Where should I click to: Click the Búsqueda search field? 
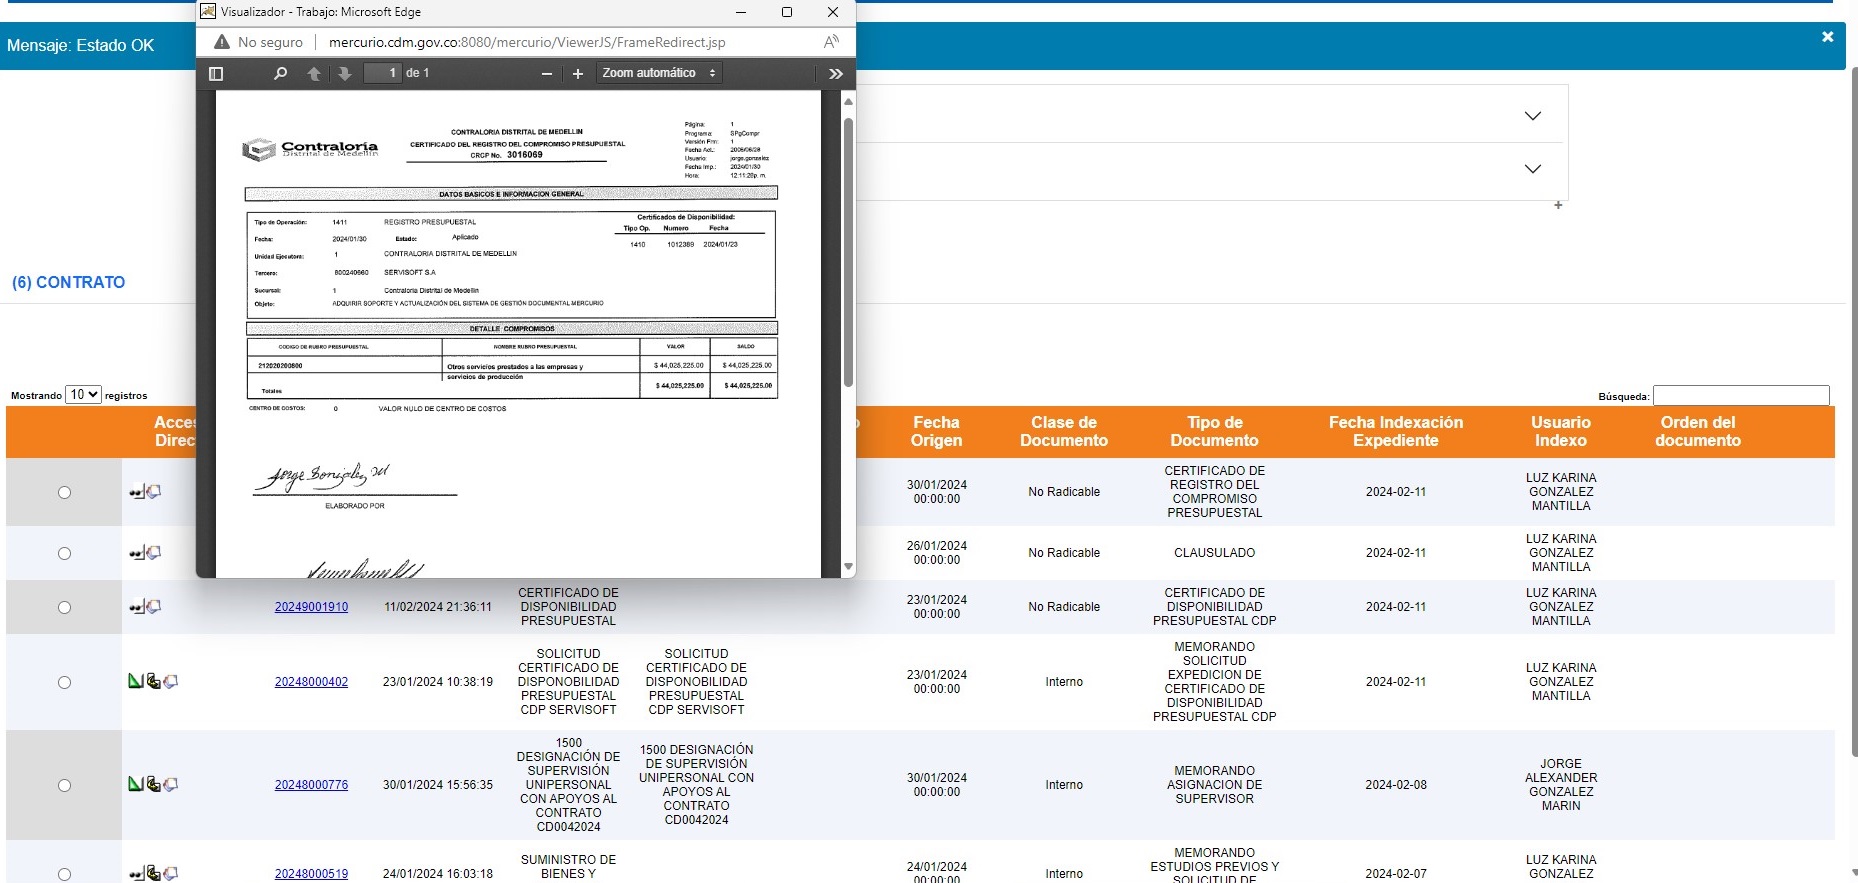(1740, 396)
